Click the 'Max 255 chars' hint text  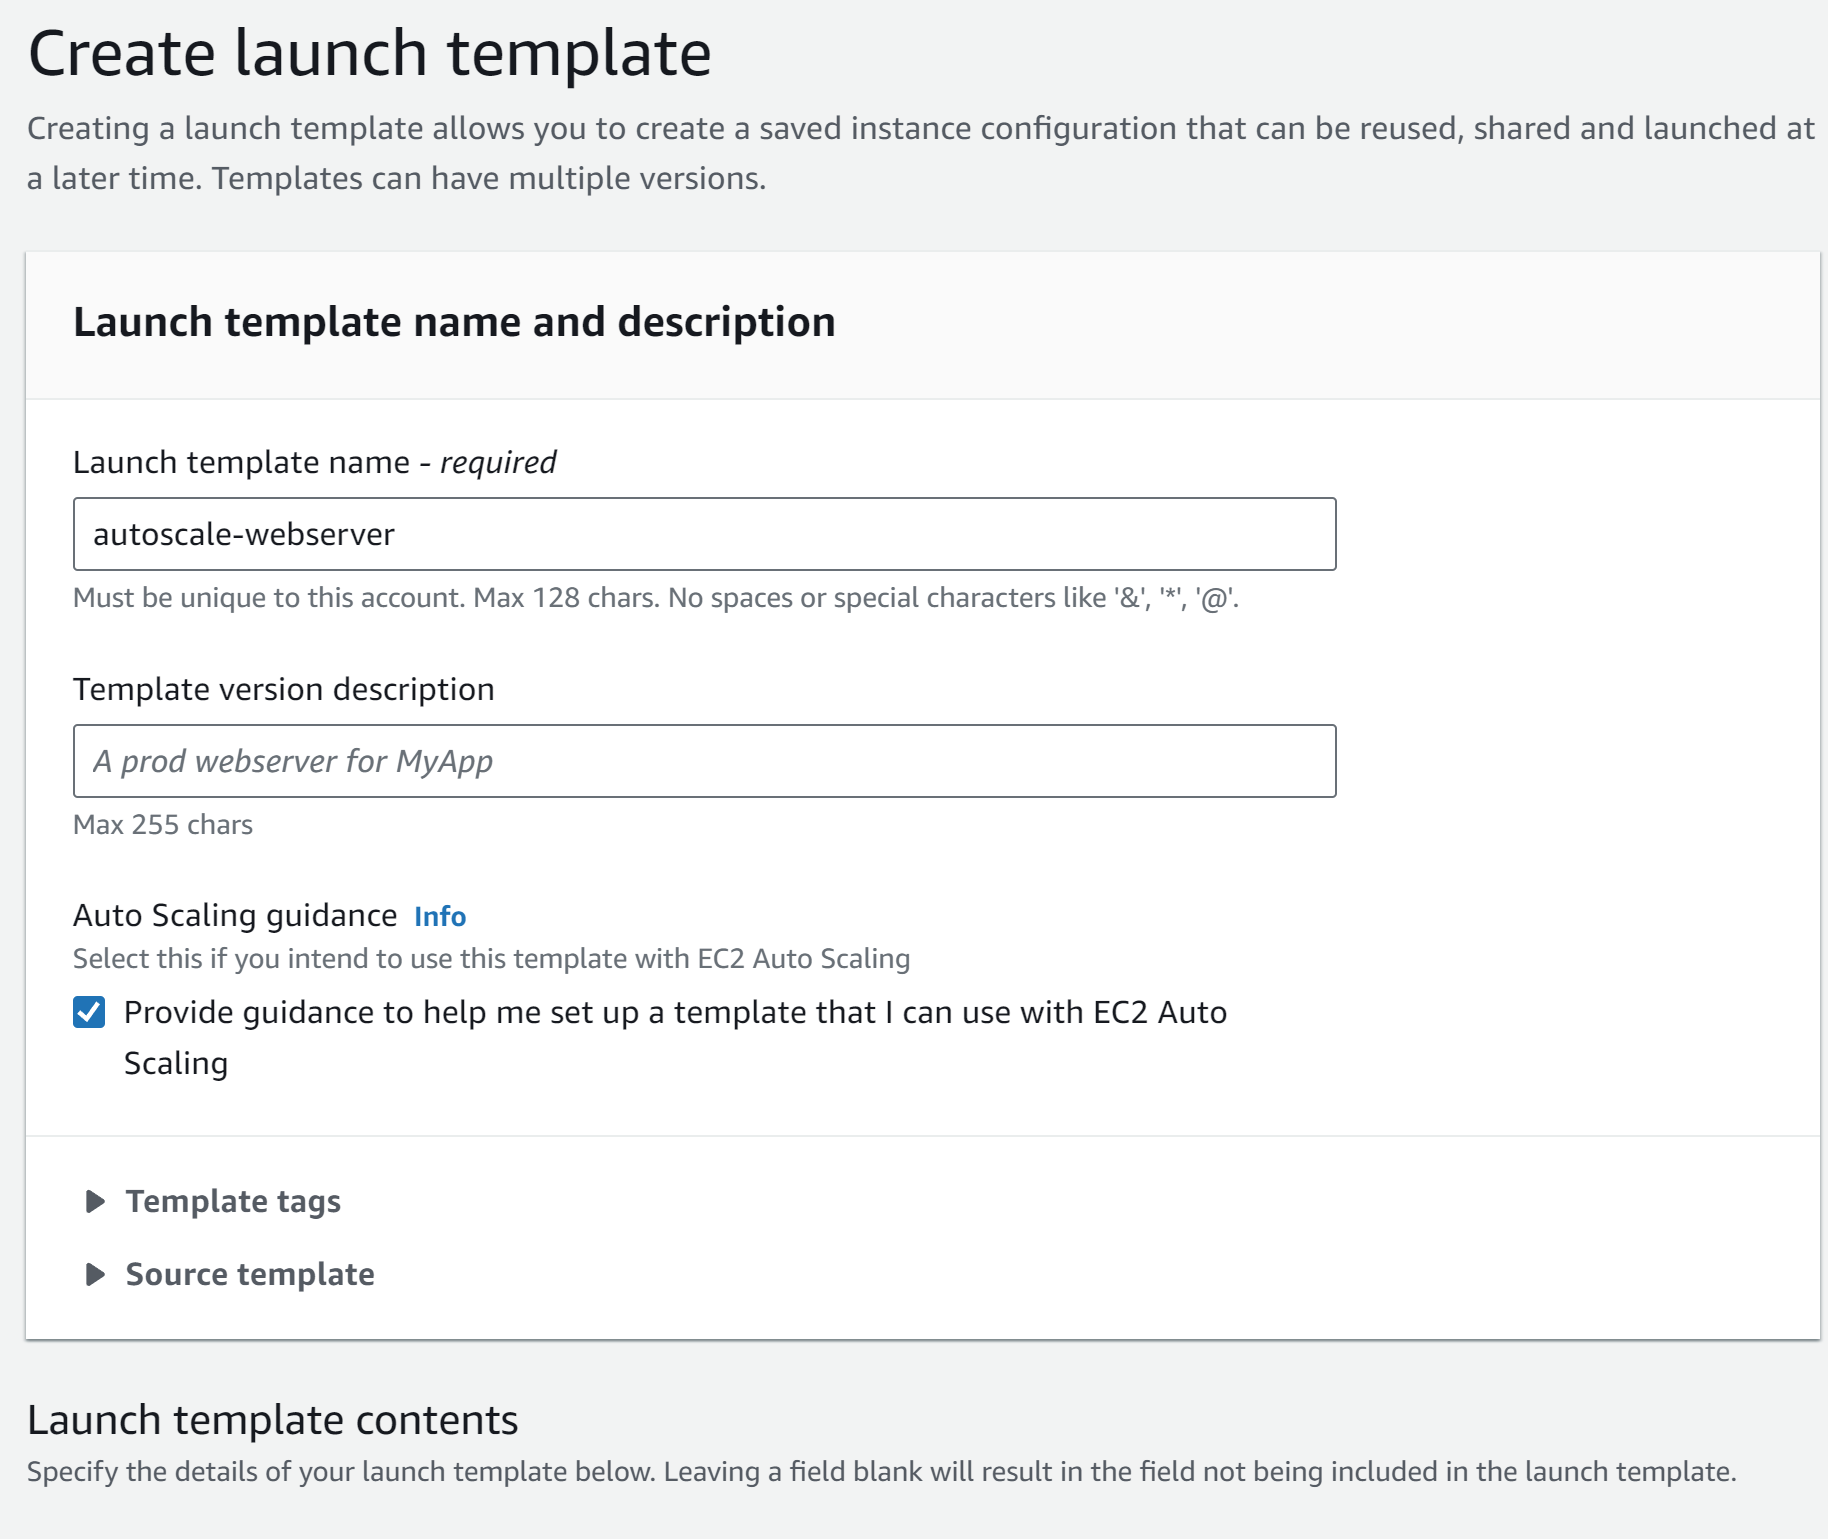(x=163, y=825)
